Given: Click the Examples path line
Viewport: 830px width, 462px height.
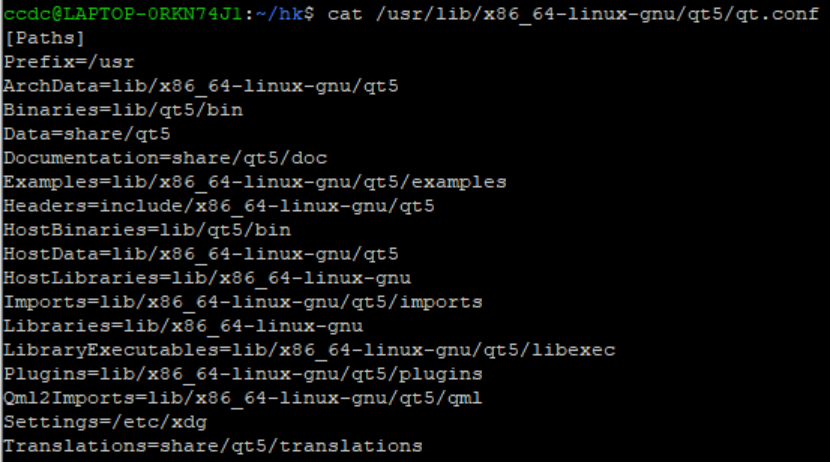Looking at the screenshot, I should pyautogui.click(x=255, y=182).
